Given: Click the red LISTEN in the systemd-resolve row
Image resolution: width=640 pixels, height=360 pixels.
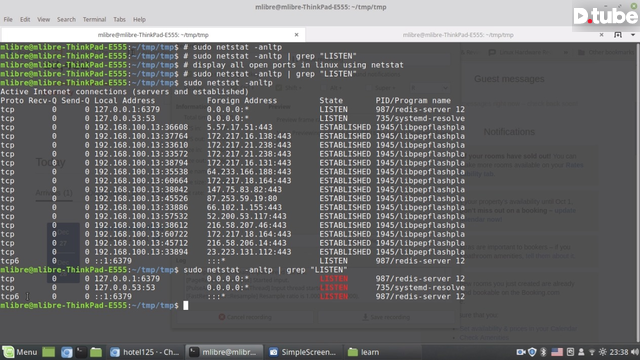Looking at the screenshot, I should [333, 287].
